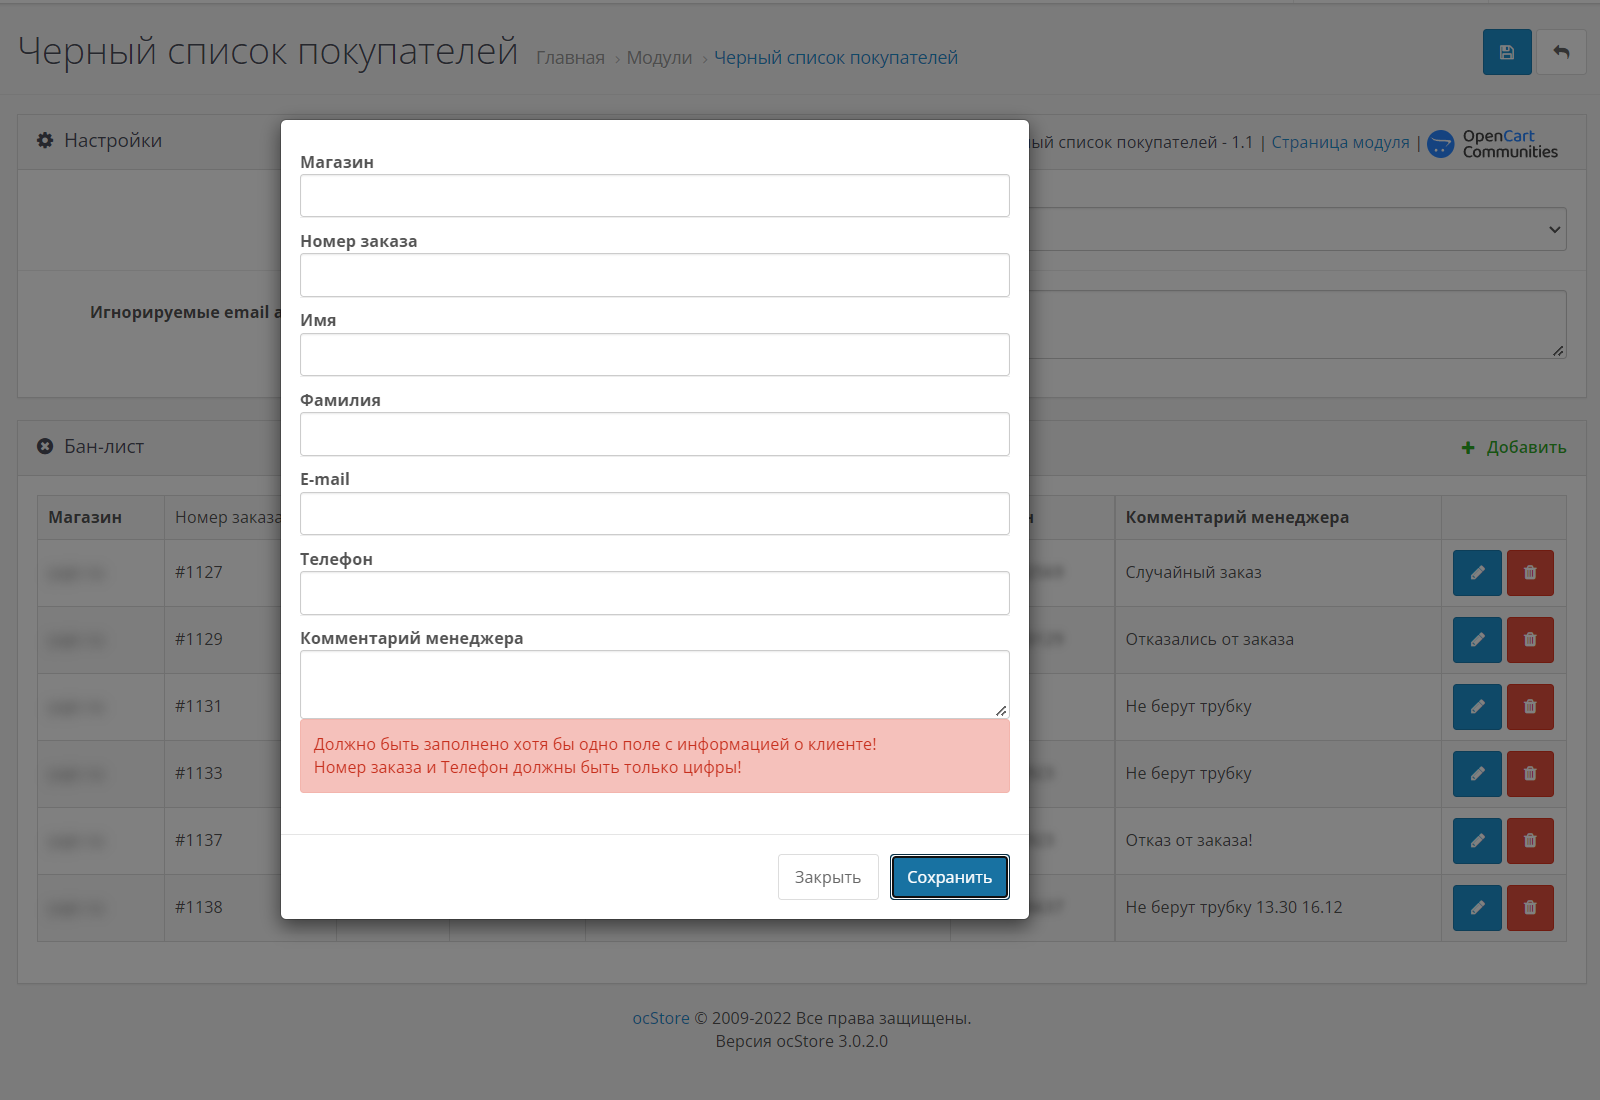1600x1100 pixels.
Task: Go to Главная in the breadcrumb
Action: tap(570, 58)
